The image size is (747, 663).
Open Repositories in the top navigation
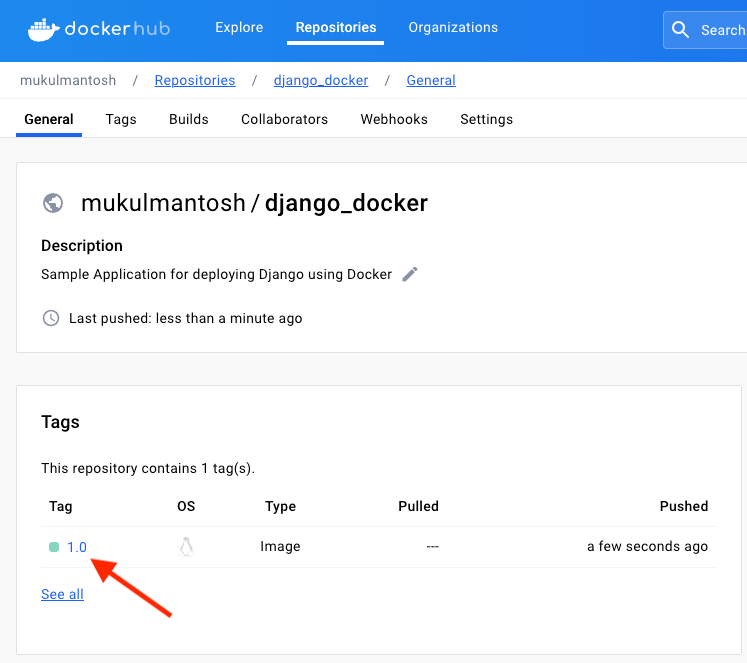click(x=336, y=28)
